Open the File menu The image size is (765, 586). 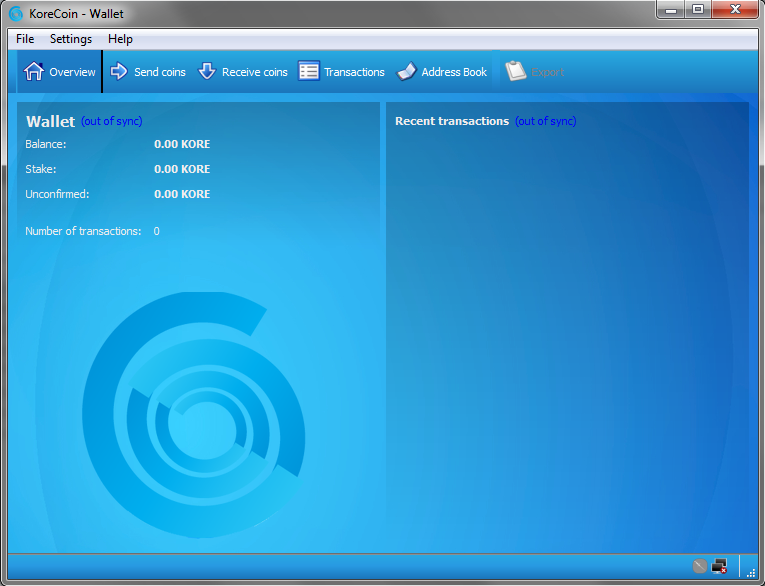click(25, 39)
